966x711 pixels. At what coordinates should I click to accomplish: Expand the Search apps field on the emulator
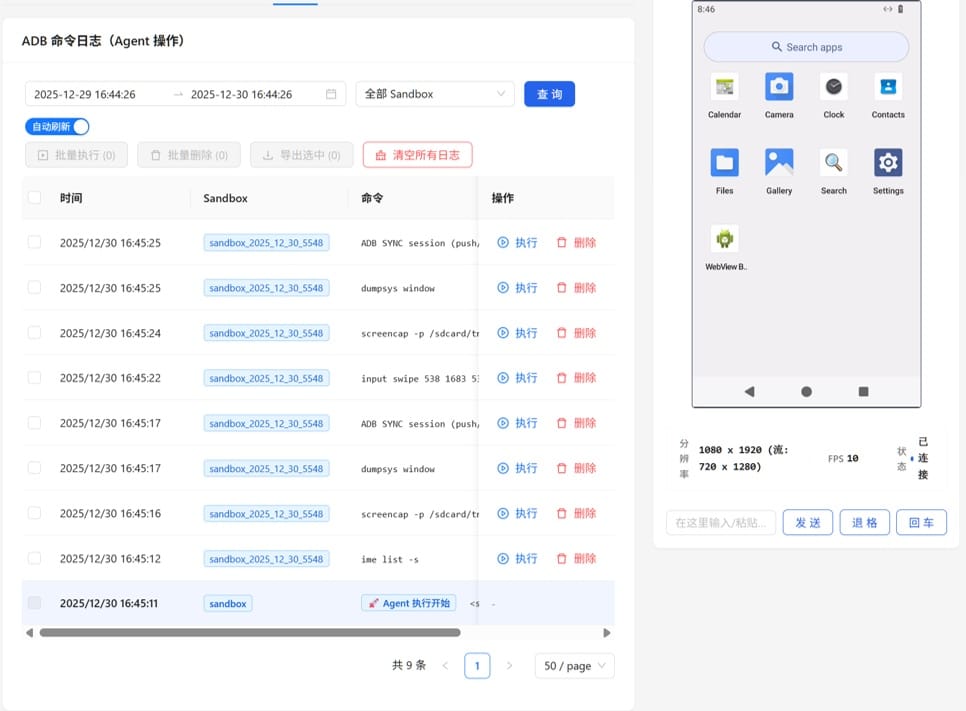(805, 46)
